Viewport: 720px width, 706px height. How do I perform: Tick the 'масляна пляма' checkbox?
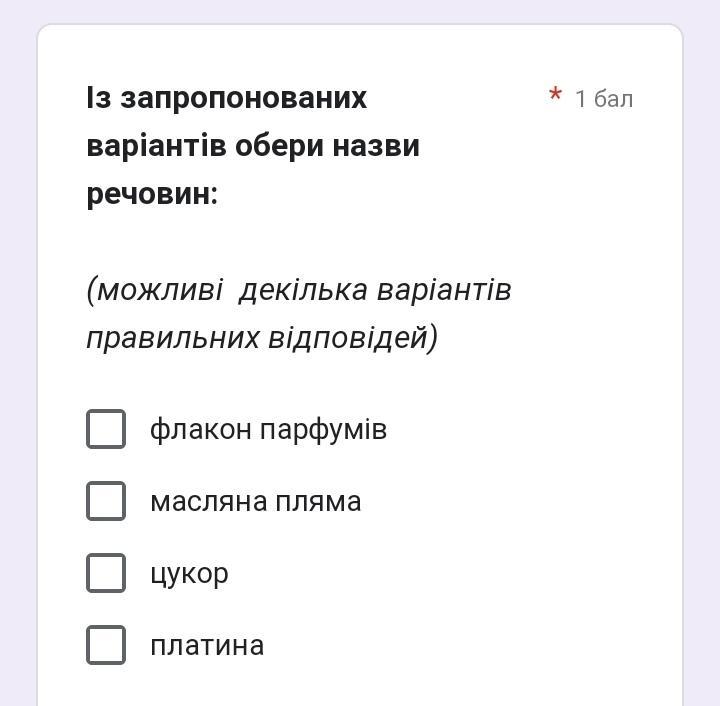[106, 501]
